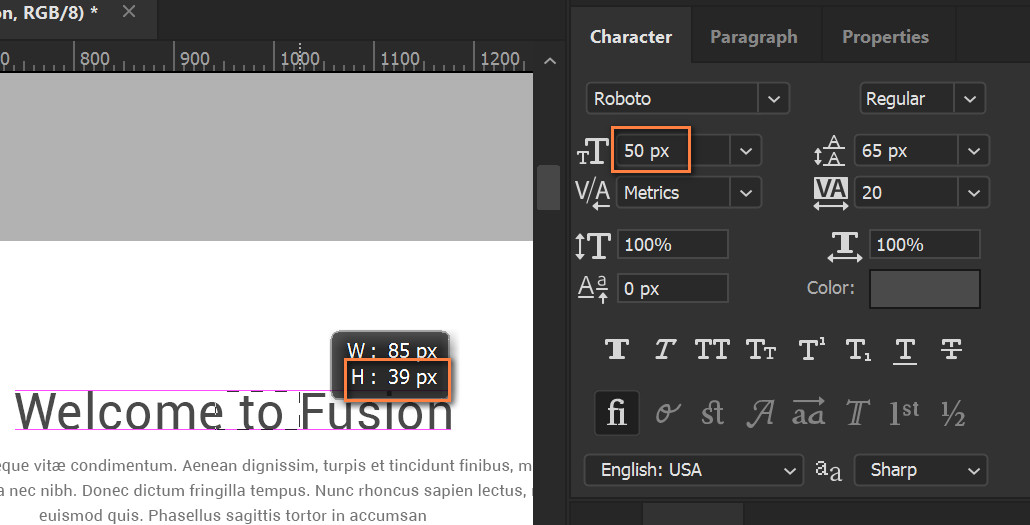Click the Stylistic Alternates (aa) icon
This screenshot has height=525, width=1030.
coord(808,412)
